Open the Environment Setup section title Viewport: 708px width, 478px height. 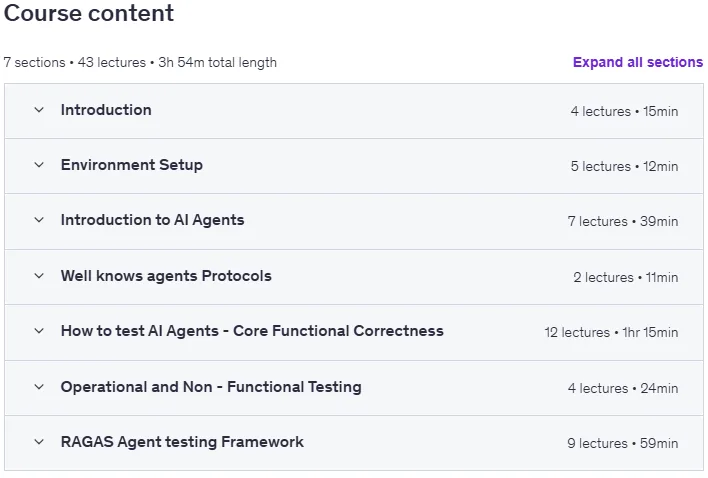[x=132, y=165]
